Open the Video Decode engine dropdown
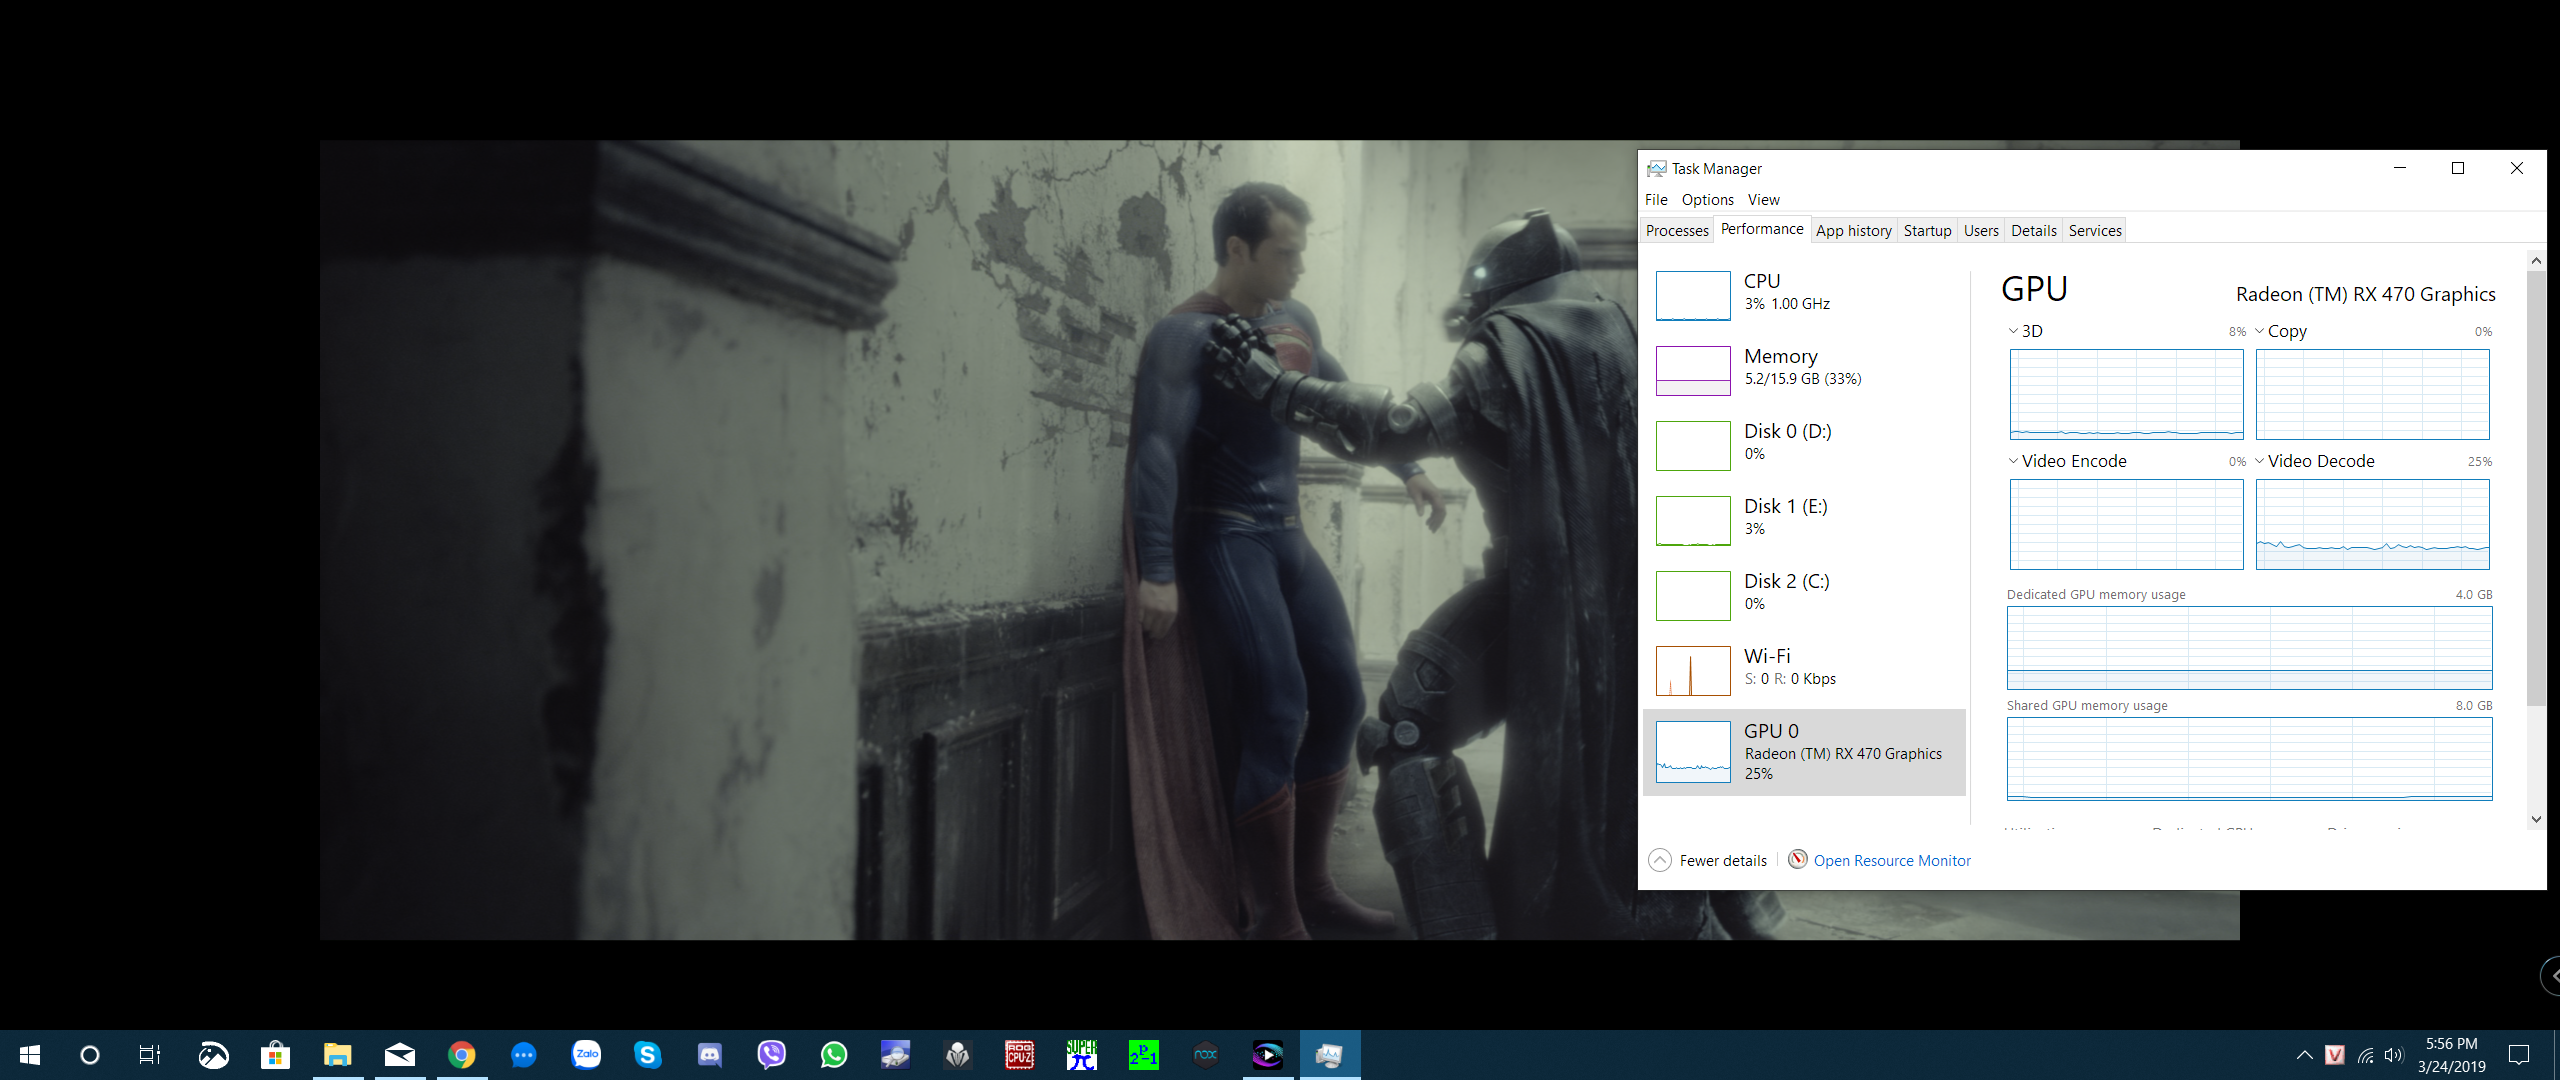Screen dimensions: 2560x1080 (x=2315, y=461)
